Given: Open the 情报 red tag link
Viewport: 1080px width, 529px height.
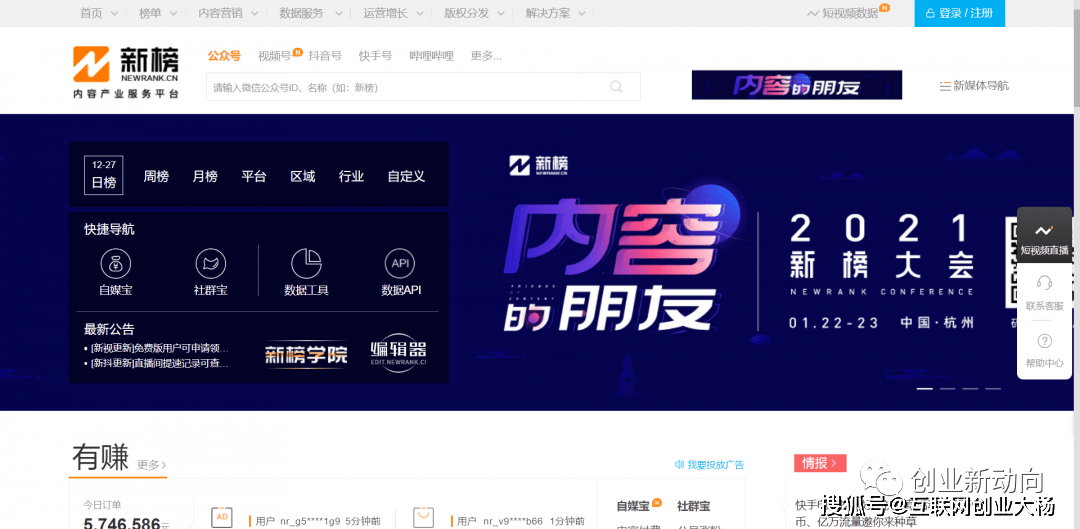Looking at the screenshot, I should 820,463.
